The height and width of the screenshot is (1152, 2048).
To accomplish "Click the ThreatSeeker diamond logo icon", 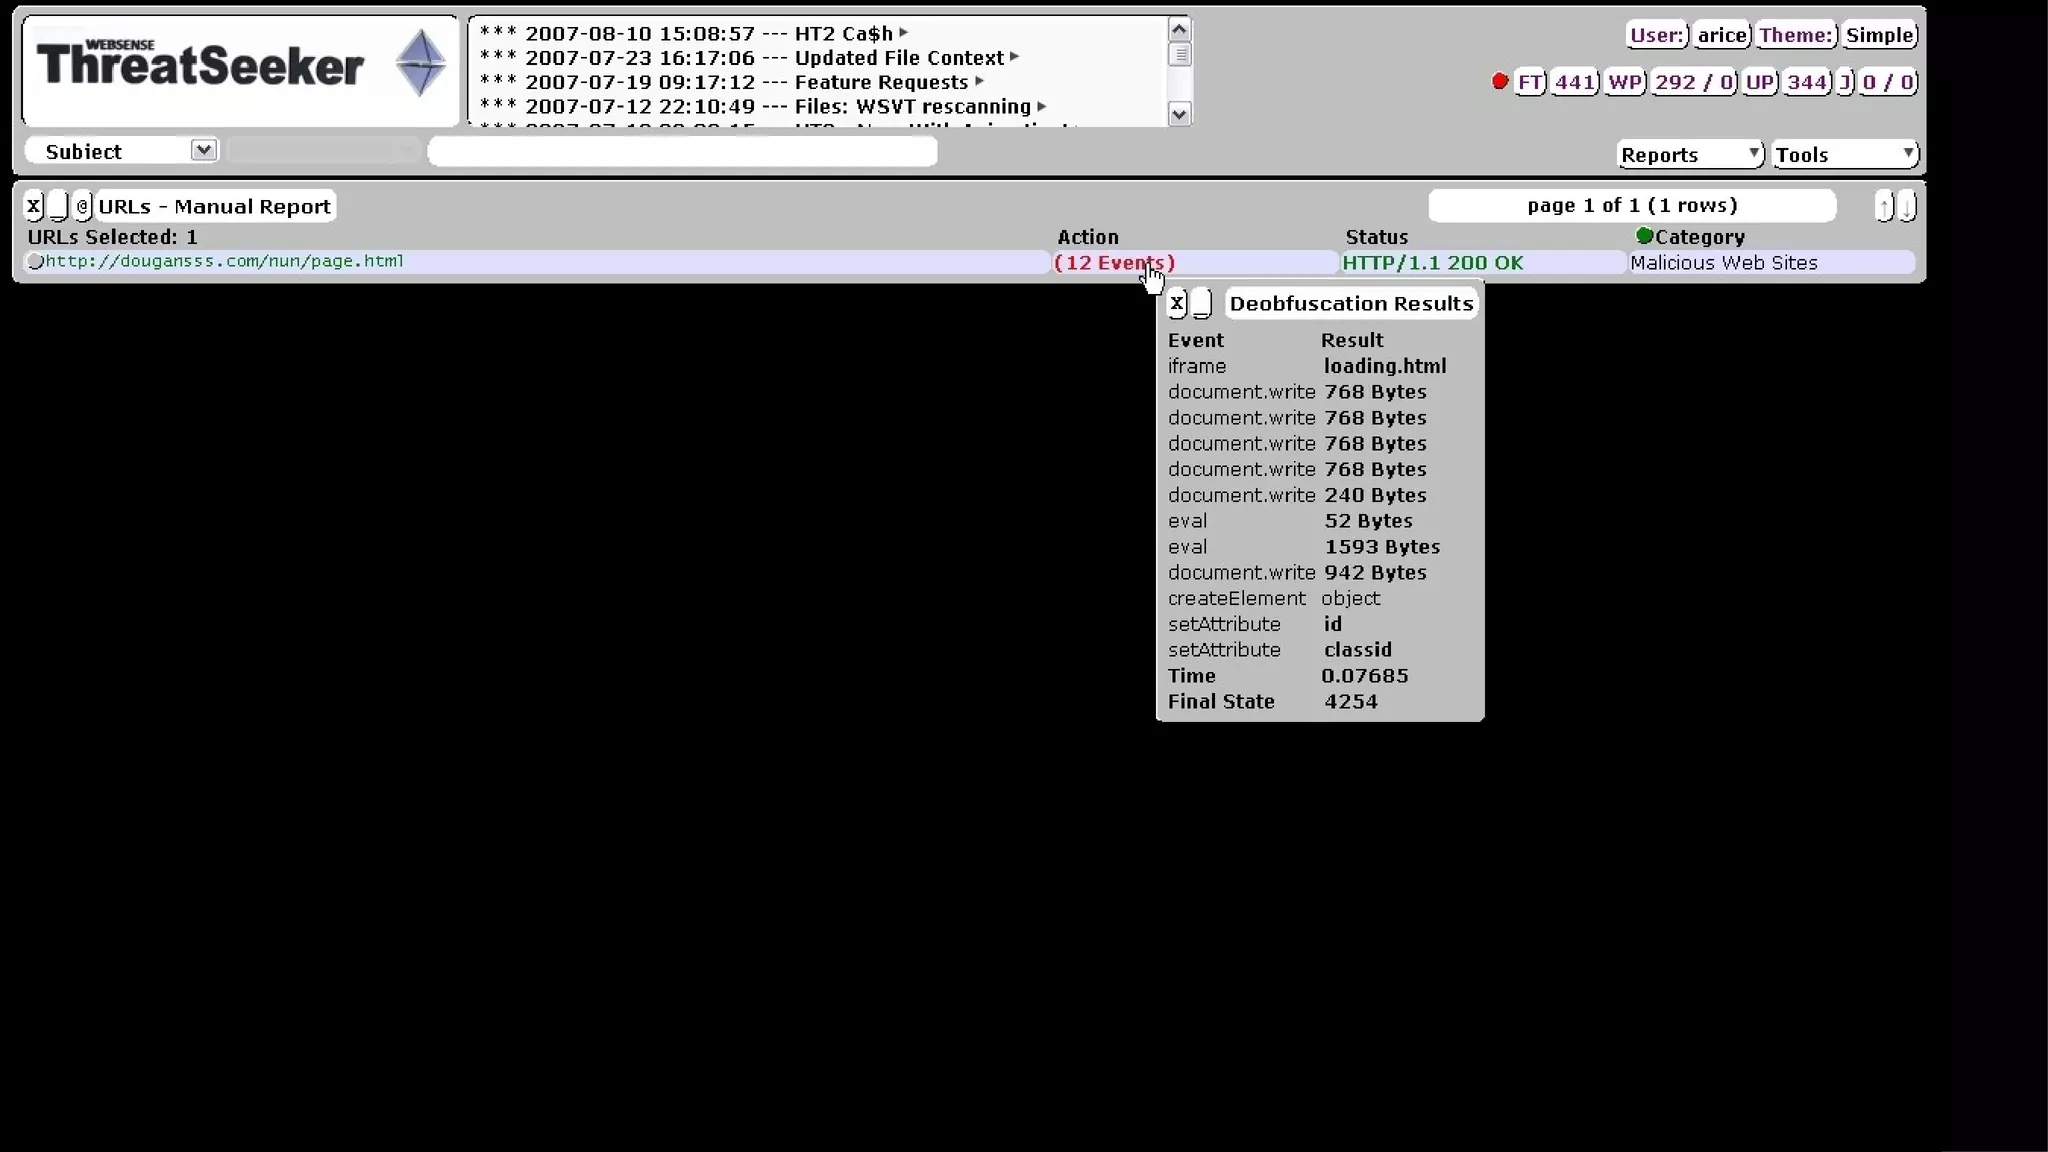I will click(x=420, y=63).
